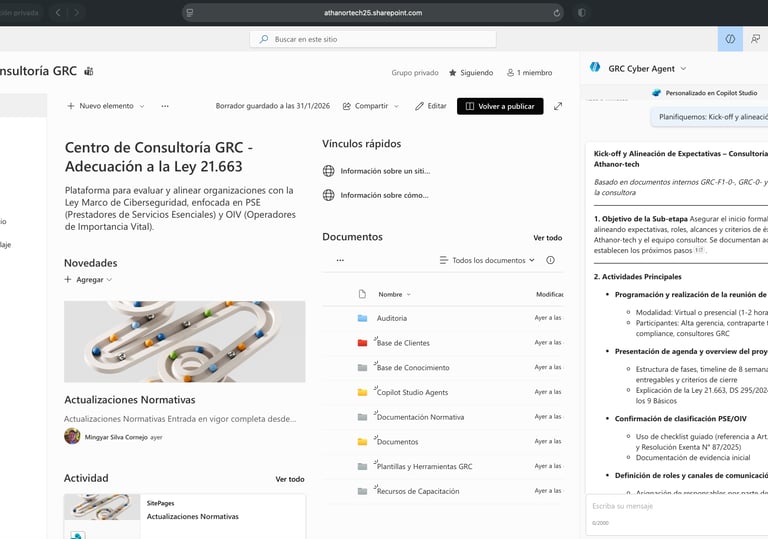Open Actualizaciones Normativas news headline
This screenshot has height=539, width=768.
pos(130,400)
